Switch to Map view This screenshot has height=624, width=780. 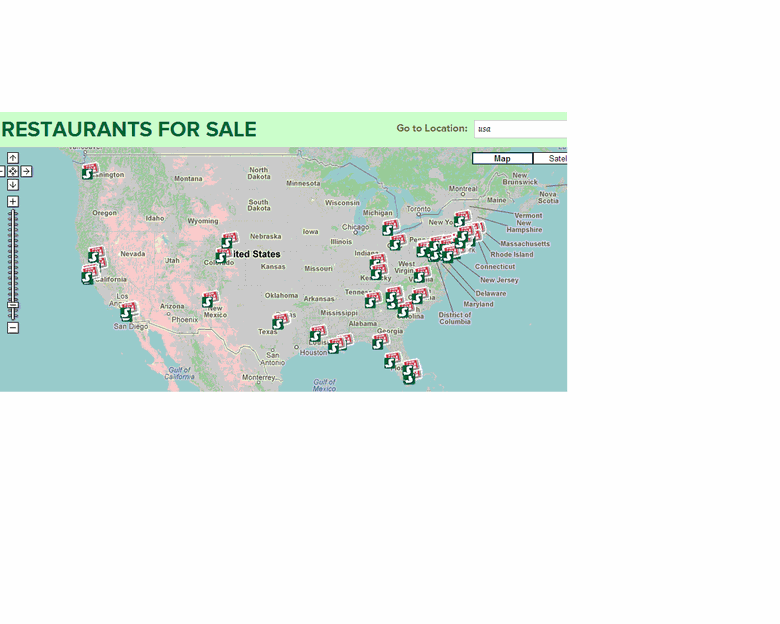pyautogui.click(x=502, y=159)
